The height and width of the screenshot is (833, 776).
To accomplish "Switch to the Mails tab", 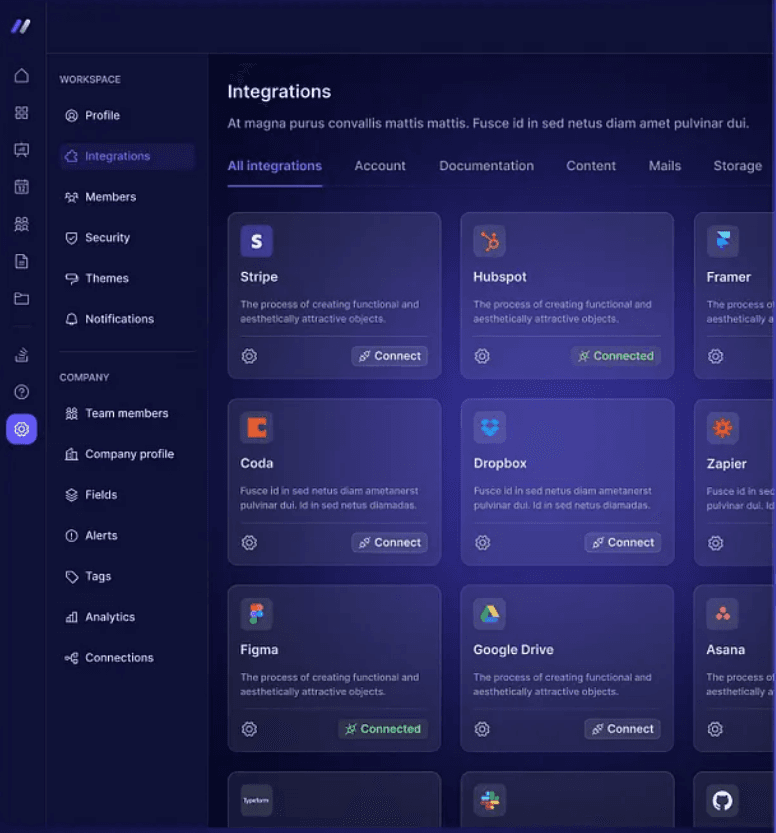I will (x=664, y=166).
